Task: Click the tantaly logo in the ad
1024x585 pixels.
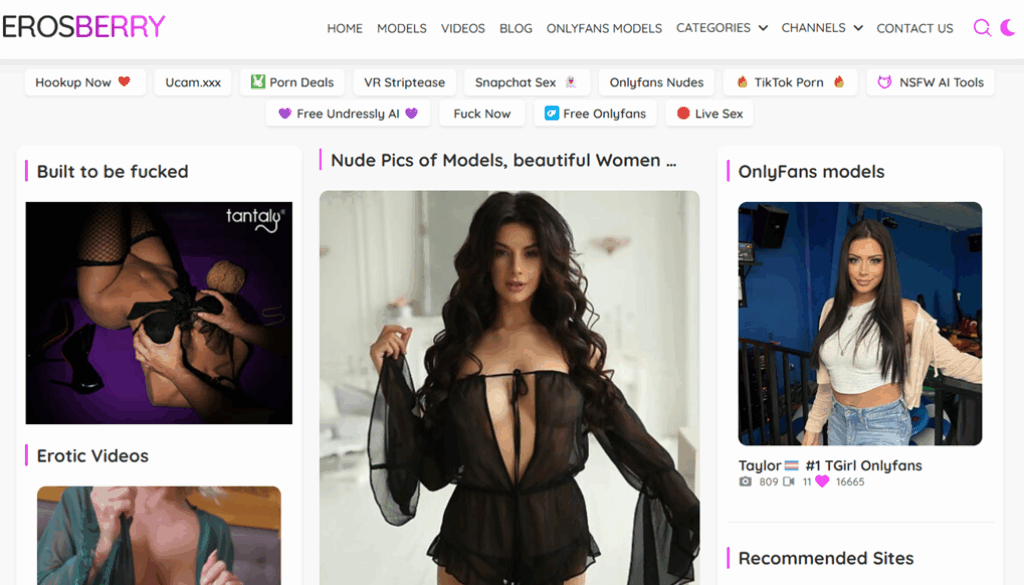Action: (x=255, y=217)
